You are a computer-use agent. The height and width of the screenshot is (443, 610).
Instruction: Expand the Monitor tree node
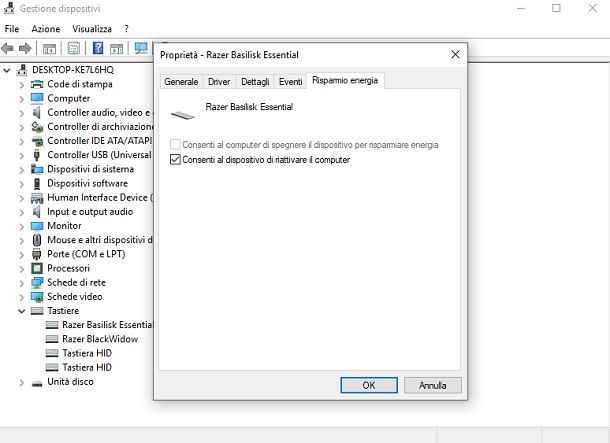click(x=22, y=226)
